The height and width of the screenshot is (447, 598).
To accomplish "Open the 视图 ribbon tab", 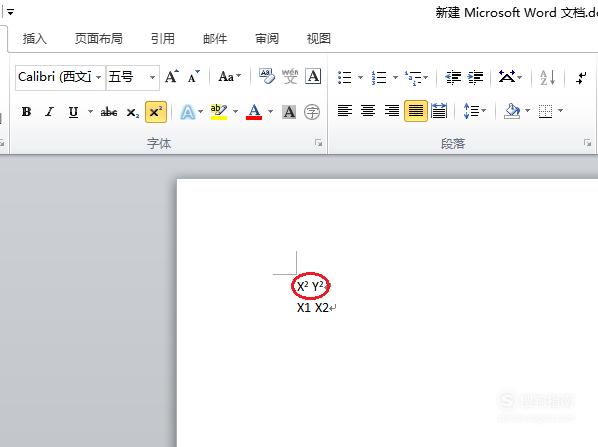I will point(319,39).
